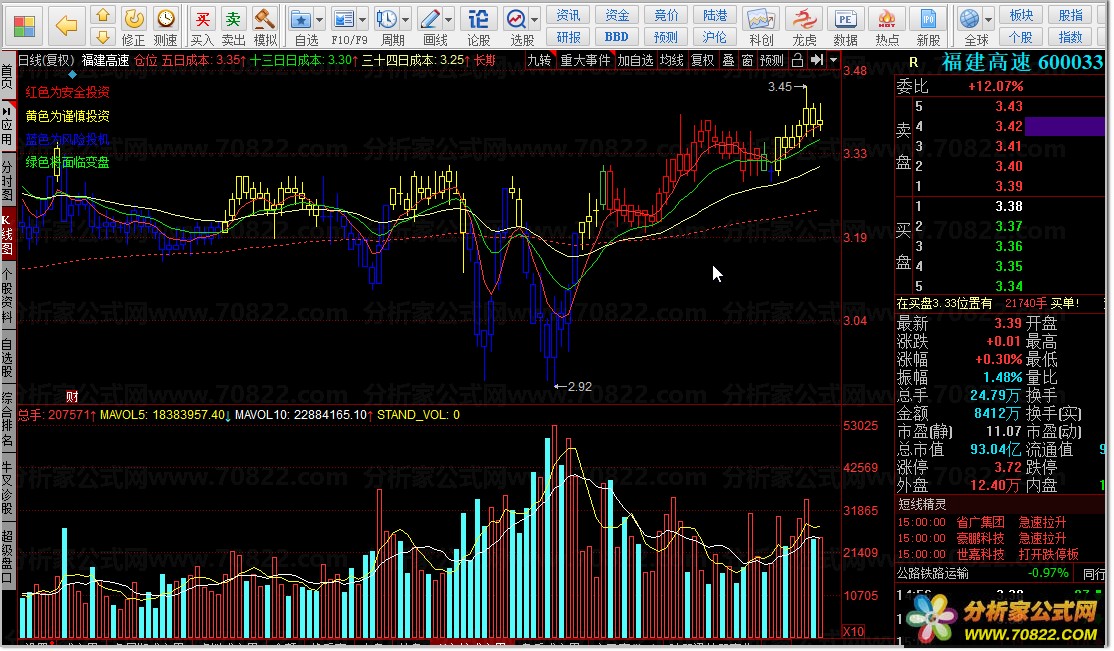This screenshot has height=651, width=1114.
Task: Click the 指数 index button
Action: point(1071,37)
